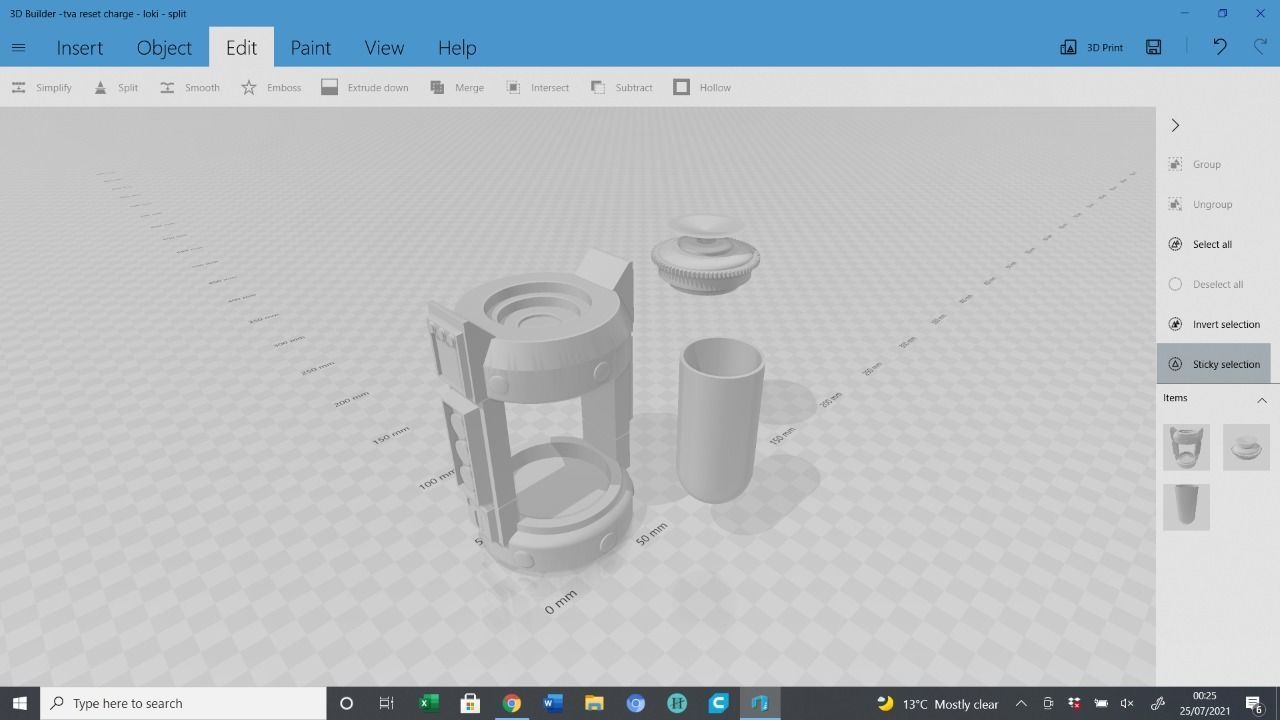Switch to the Insert tab
The image size is (1280, 720).
pyautogui.click(x=80, y=47)
